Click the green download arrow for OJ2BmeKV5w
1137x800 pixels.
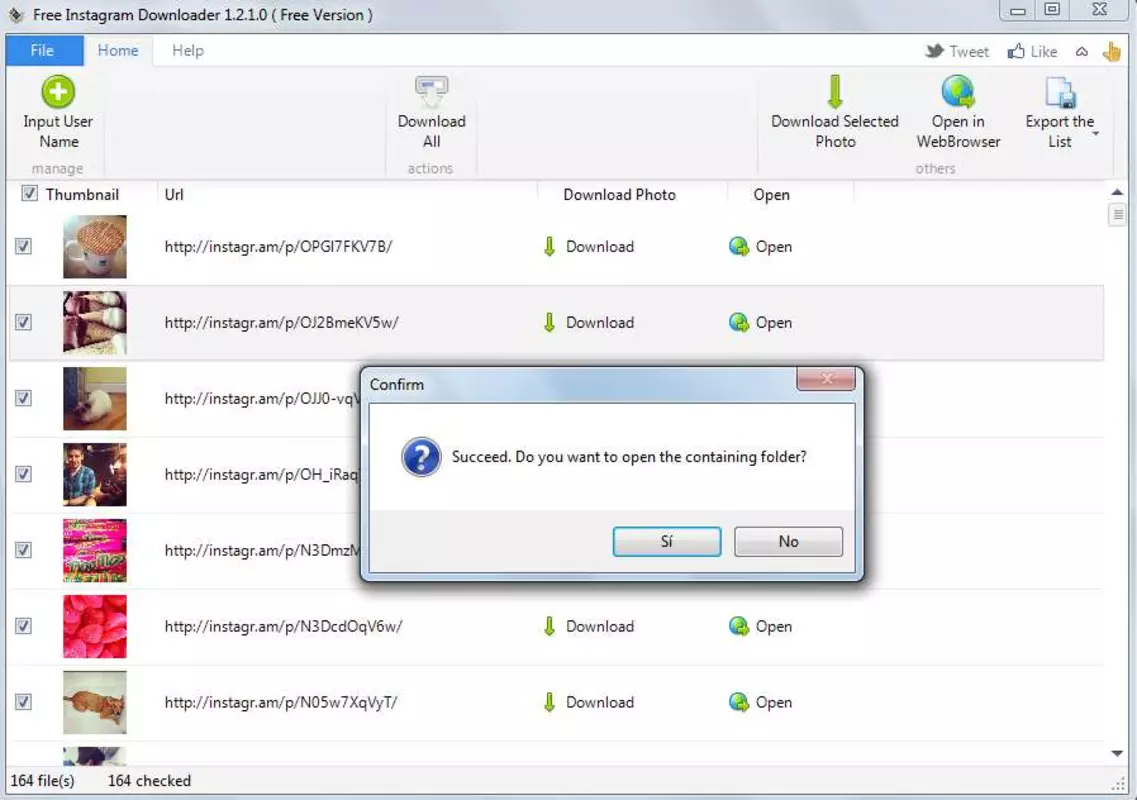coord(550,323)
